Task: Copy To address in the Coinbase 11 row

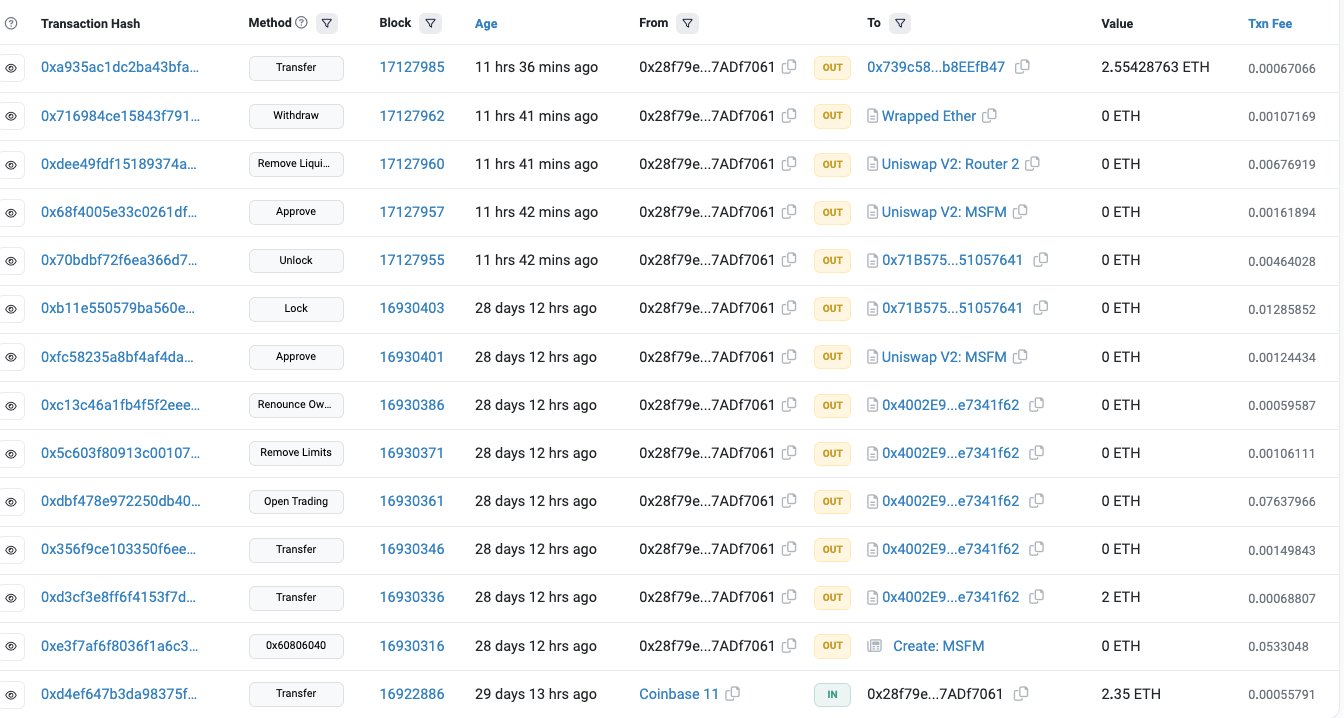Action: pyautogui.click(x=1021, y=694)
